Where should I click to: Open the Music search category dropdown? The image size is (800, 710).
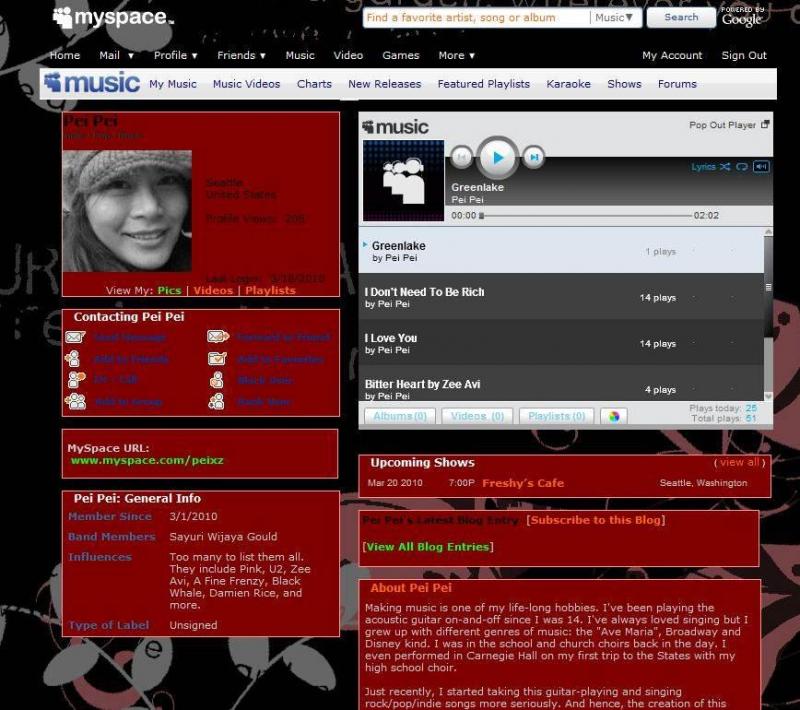click(x=612, y=18)
